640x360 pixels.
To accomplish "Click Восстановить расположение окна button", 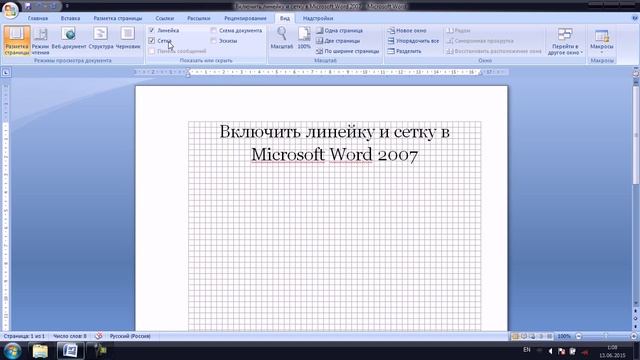I will point(494,51).
